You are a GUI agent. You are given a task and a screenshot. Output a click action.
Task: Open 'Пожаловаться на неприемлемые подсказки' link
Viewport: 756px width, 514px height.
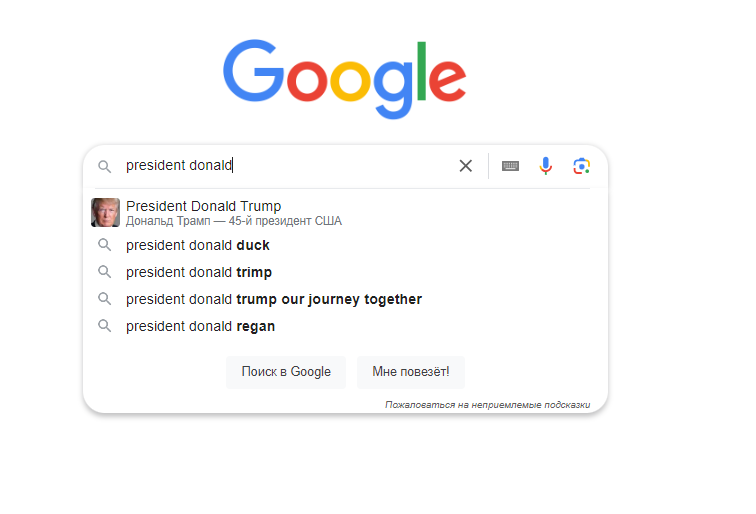pos(487,405)
